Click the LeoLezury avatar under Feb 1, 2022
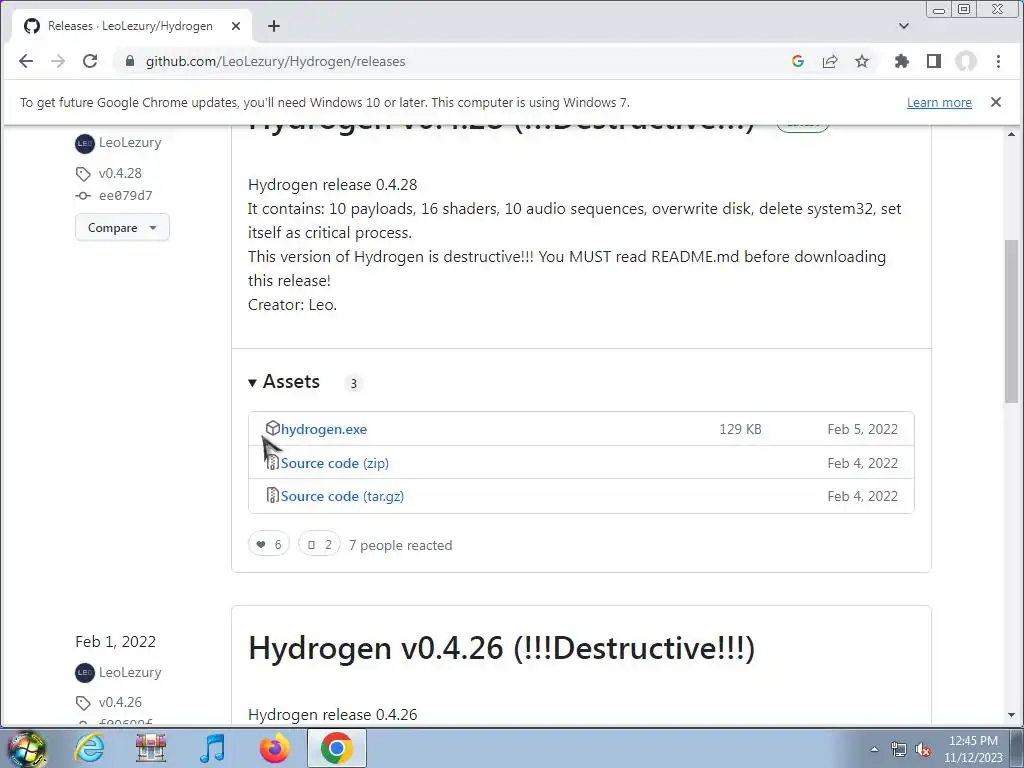 click(x=85, y=673)
